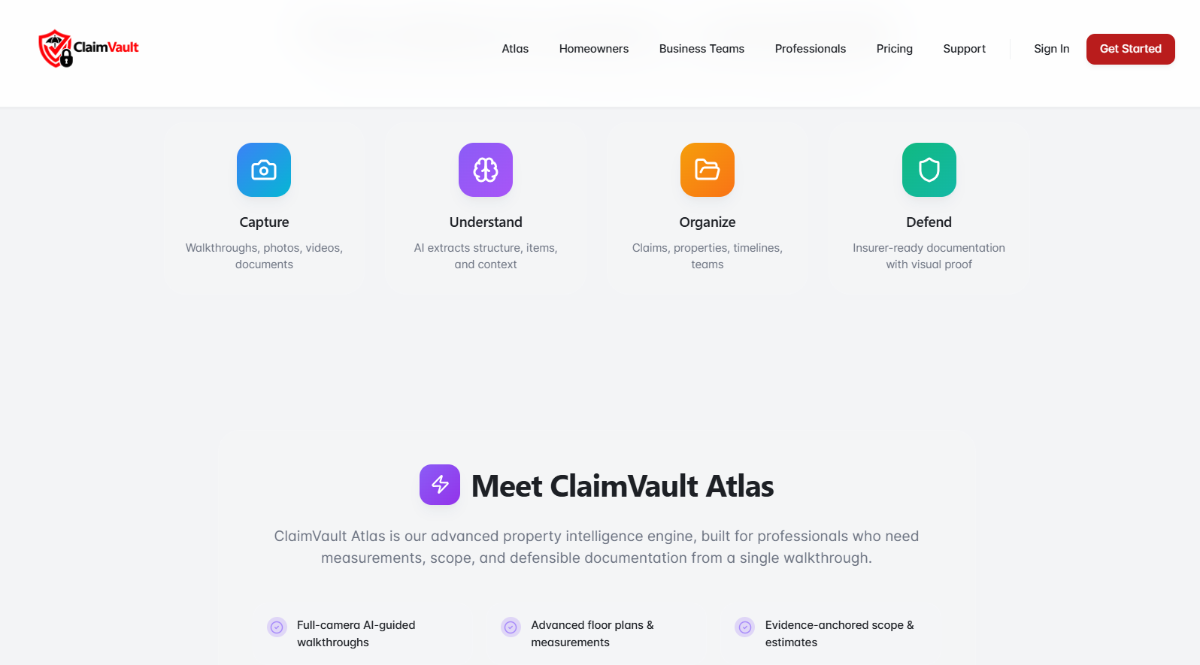View the Pricing page
The height and width of the screenshot is (665, 1200).
click(x=894, y=48)
